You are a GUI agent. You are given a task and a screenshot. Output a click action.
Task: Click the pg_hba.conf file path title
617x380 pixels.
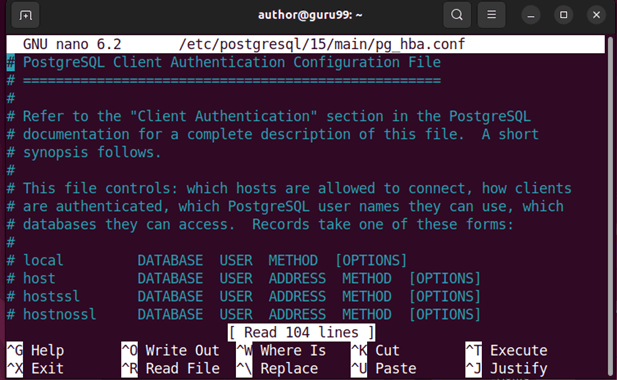pyautogui.click(x=322, y=44)
